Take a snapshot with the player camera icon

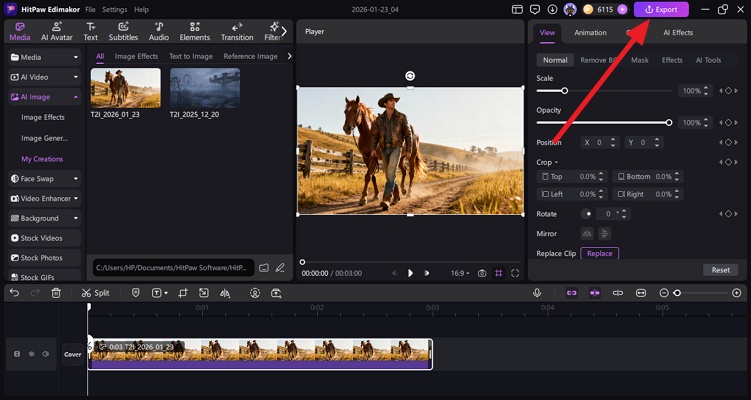point(482,273)
